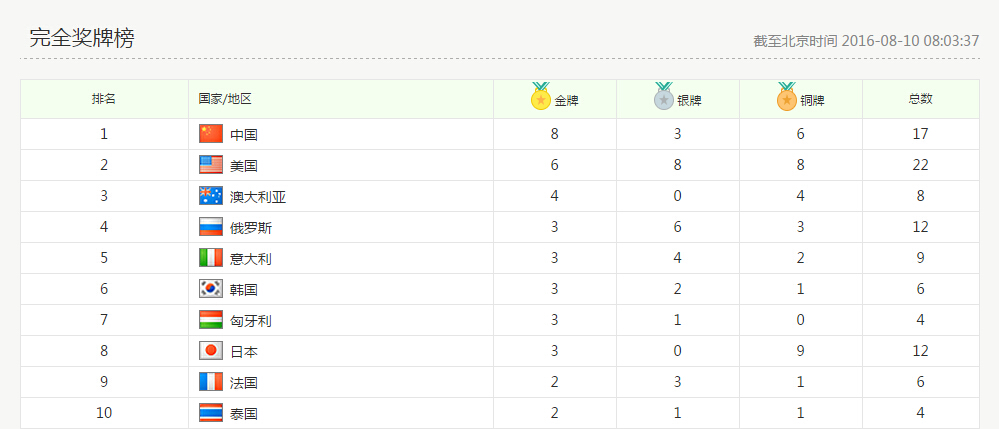Viewport: 999px width, 429px height.
Task: Click the Russia flag icon
Action: (210, 227)
